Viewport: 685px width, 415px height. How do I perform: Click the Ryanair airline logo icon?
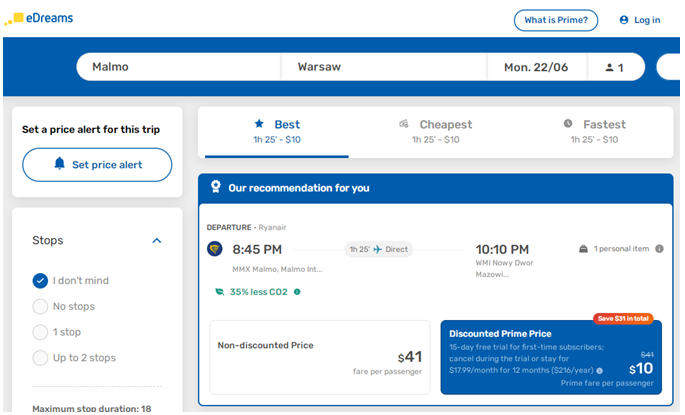click(x=214, y=249)
